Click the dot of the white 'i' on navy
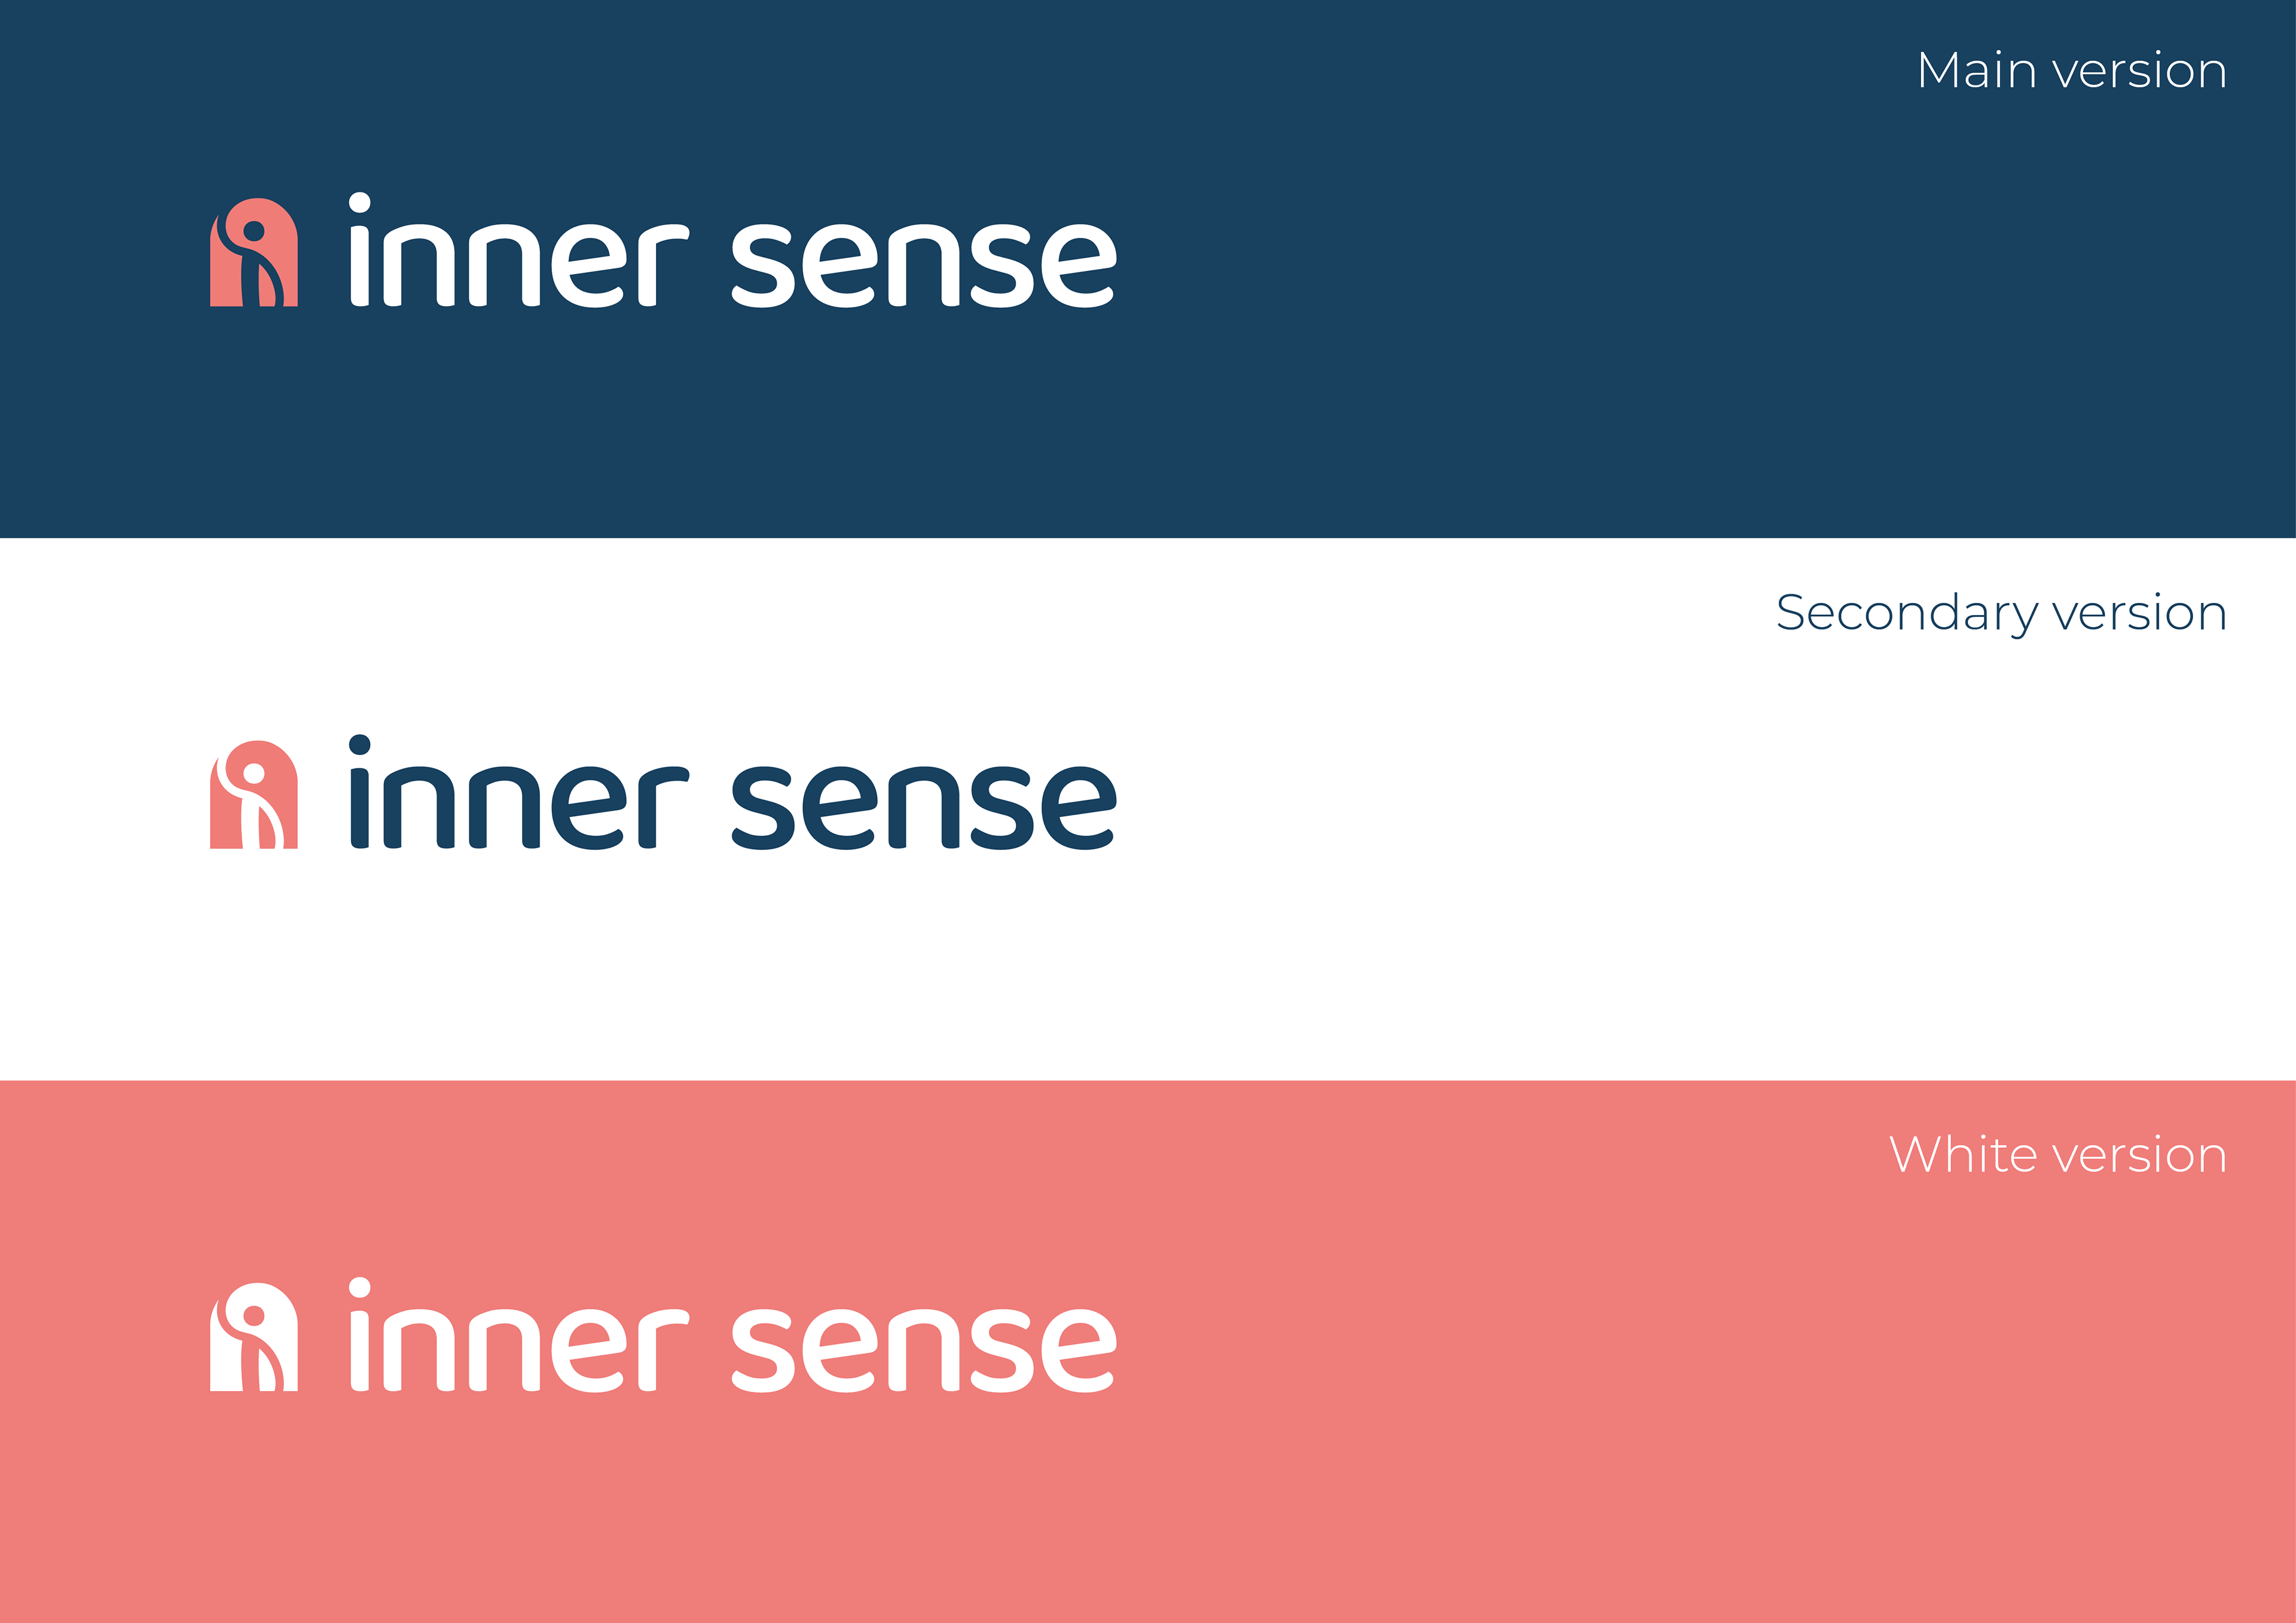This screenshot has height=1623, width=2296. (x=360, y=203)
